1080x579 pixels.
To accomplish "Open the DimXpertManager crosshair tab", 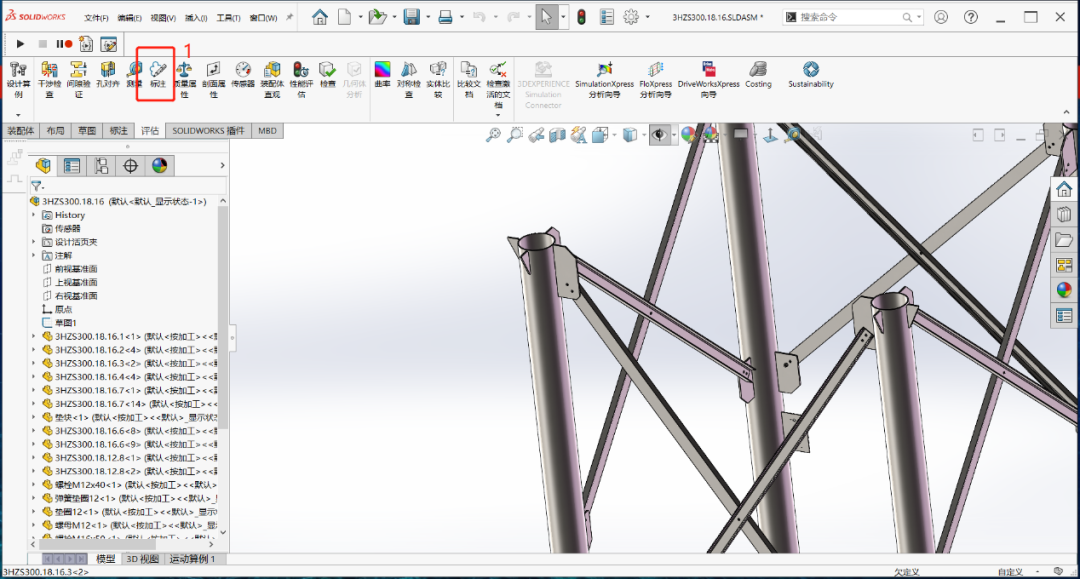I will [x=130, y=165].
